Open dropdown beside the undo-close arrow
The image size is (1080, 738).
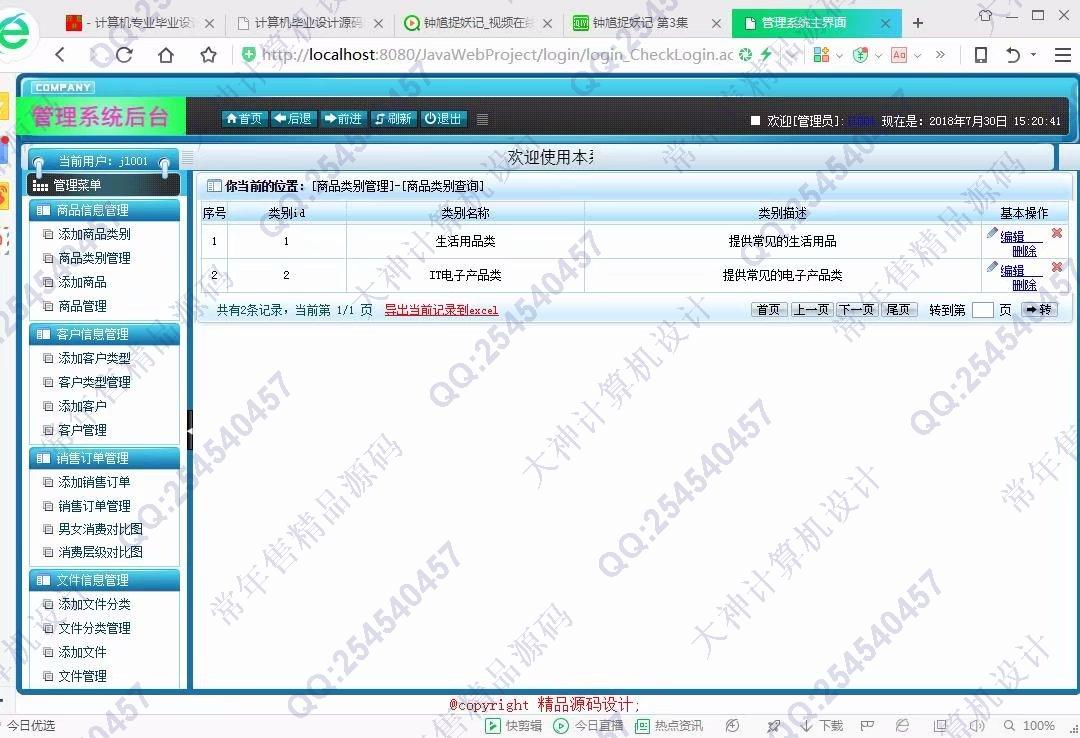point(1033,54)
